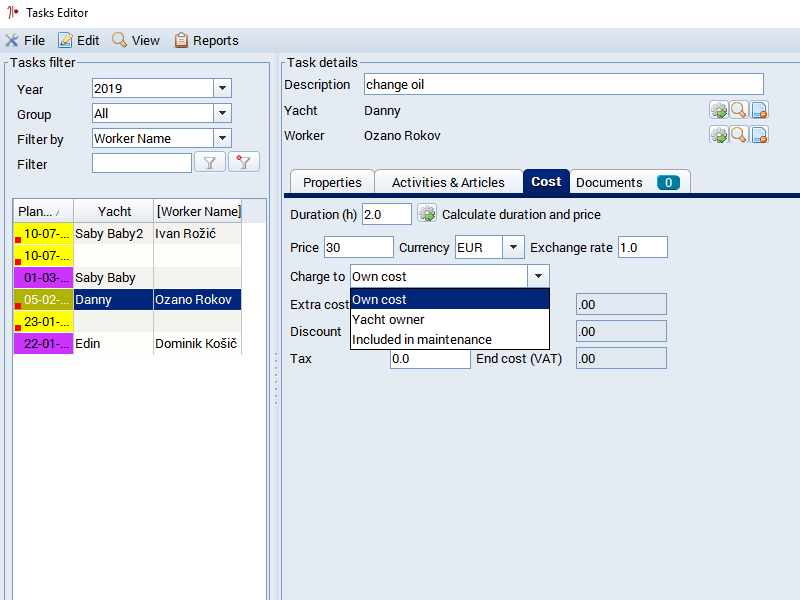Screen dimensions: 800x600
Task: Select Yacht owner in Charge to list
Action: tap(388, 319)
